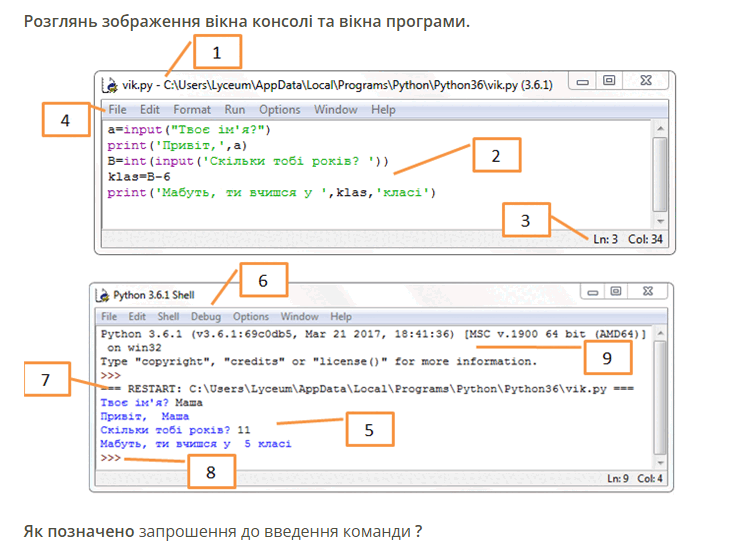Click Shell line 'Скільки тобі років? 11'
The height and width of the screenshot is (551, 748).
tap(175, 430)
